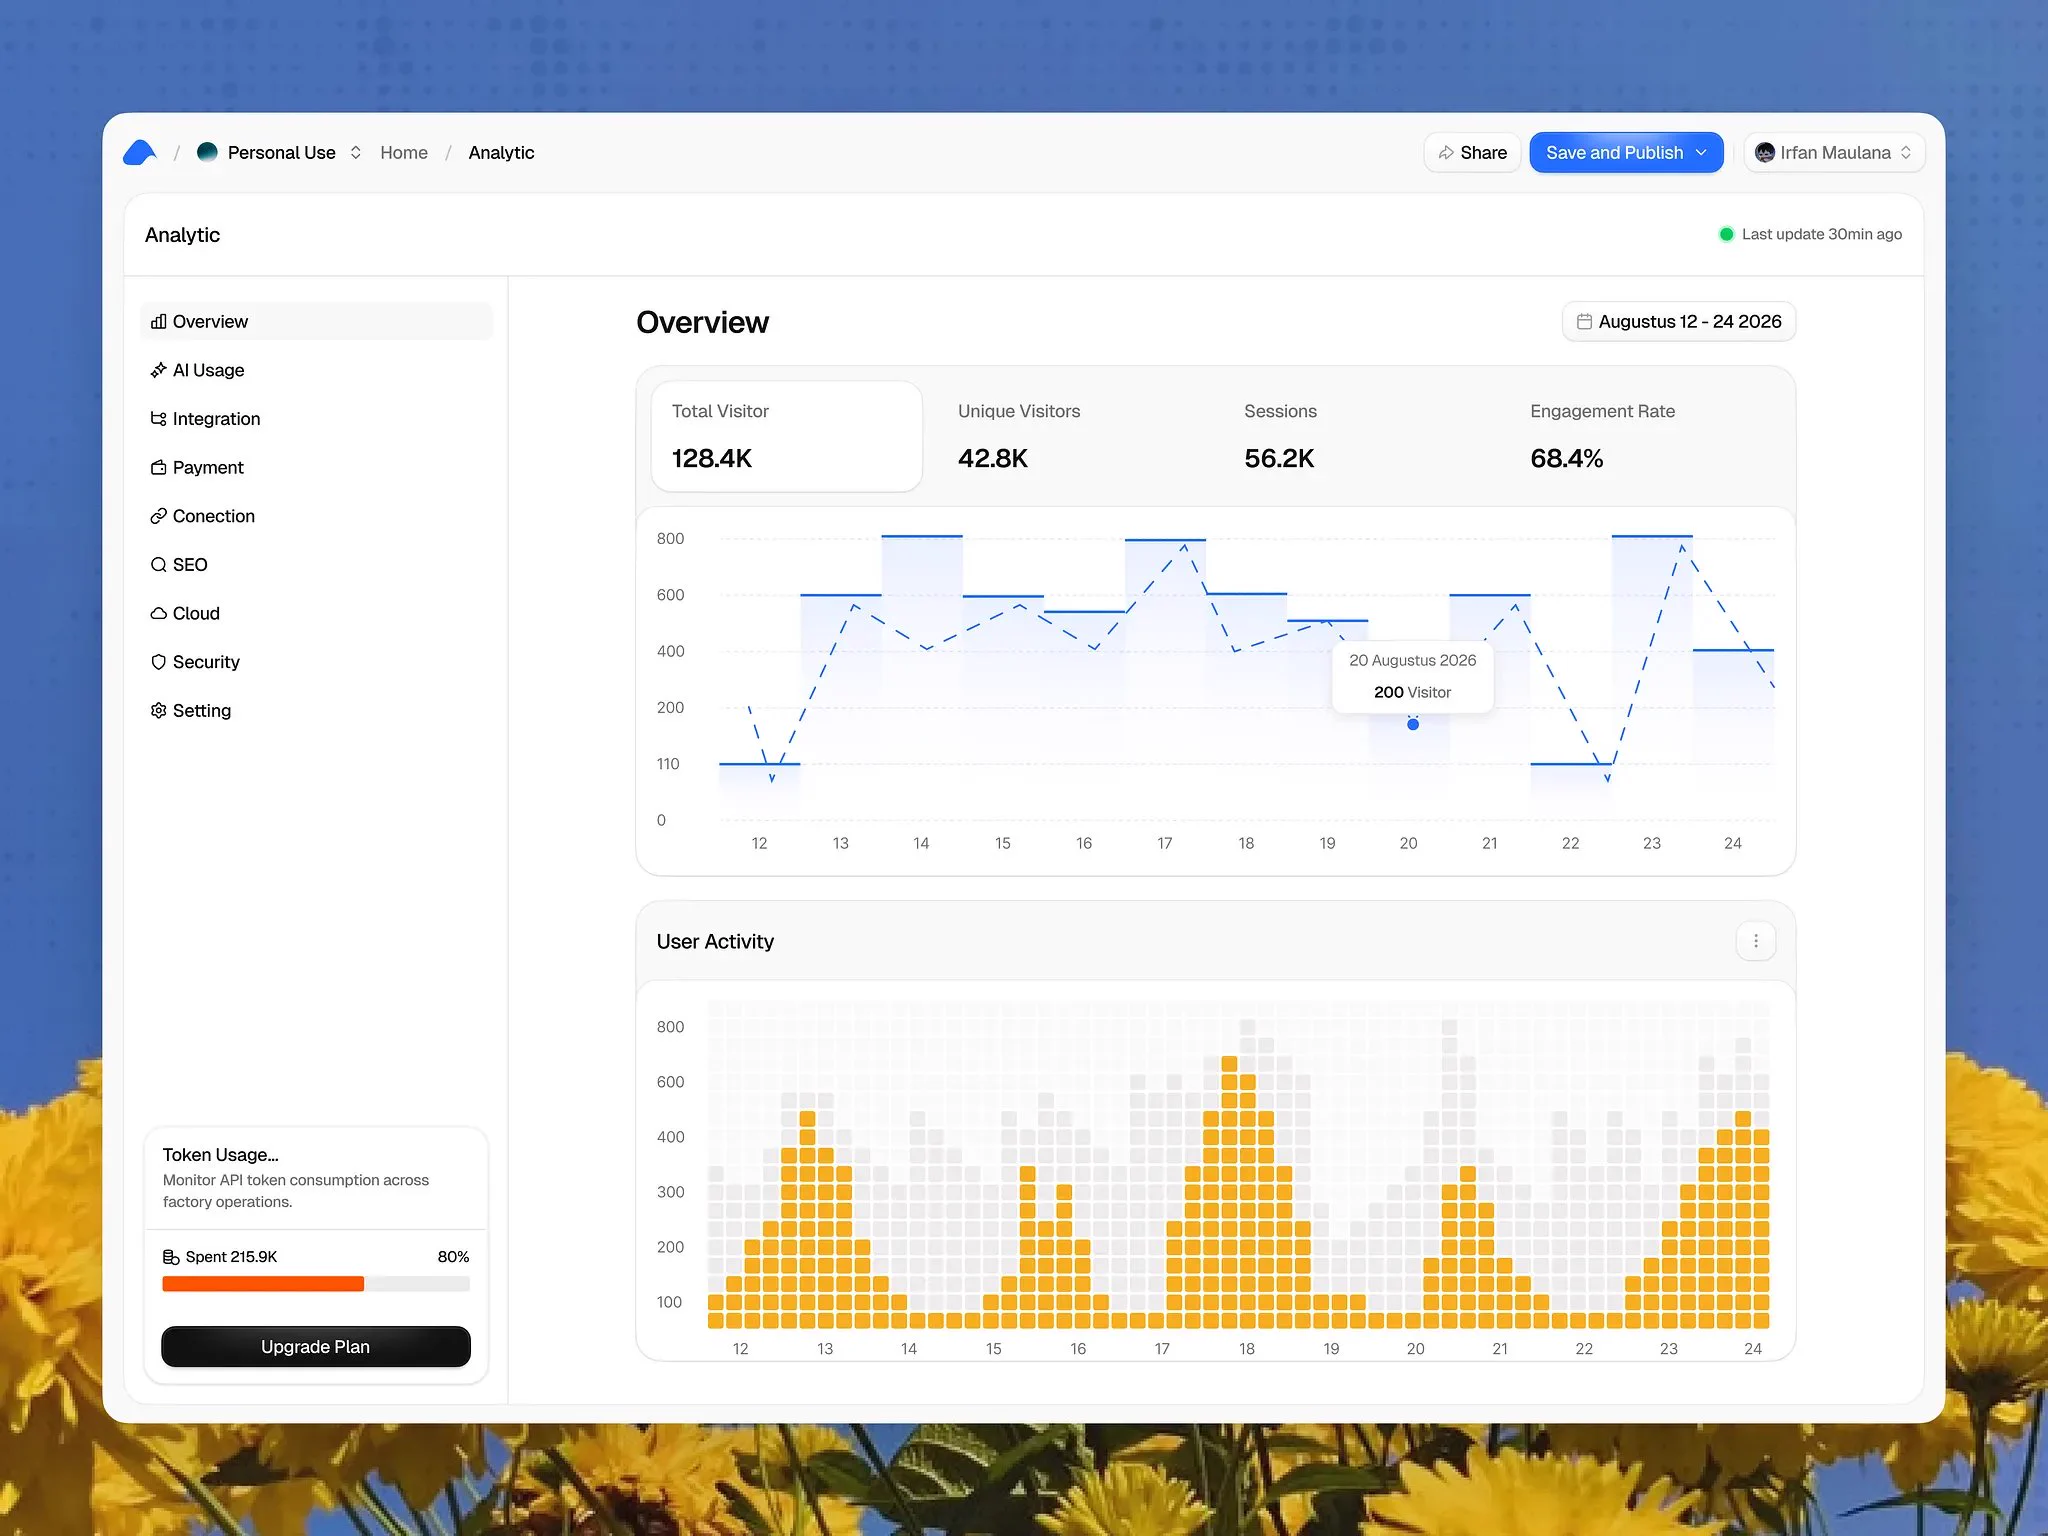Open Integration in the sidebar

316,419
